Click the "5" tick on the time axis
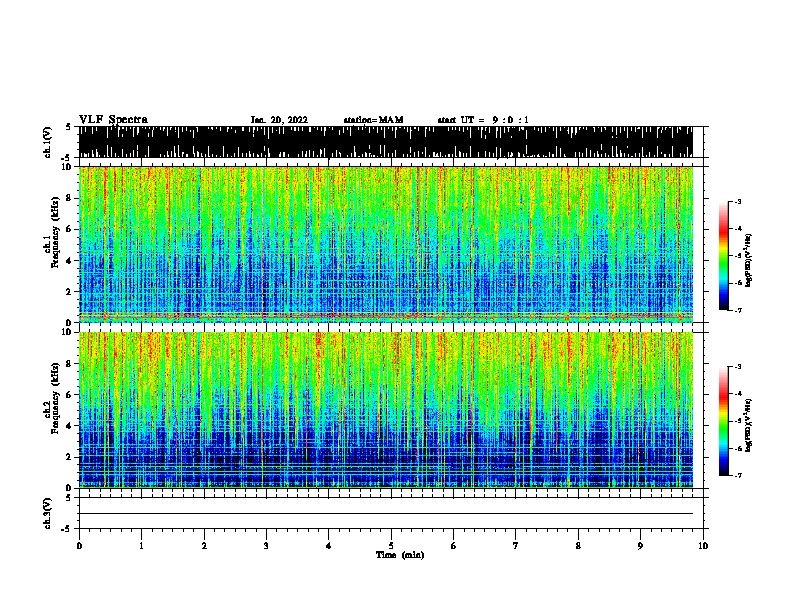This screenshot has width=792, height=612. (391, 546)
